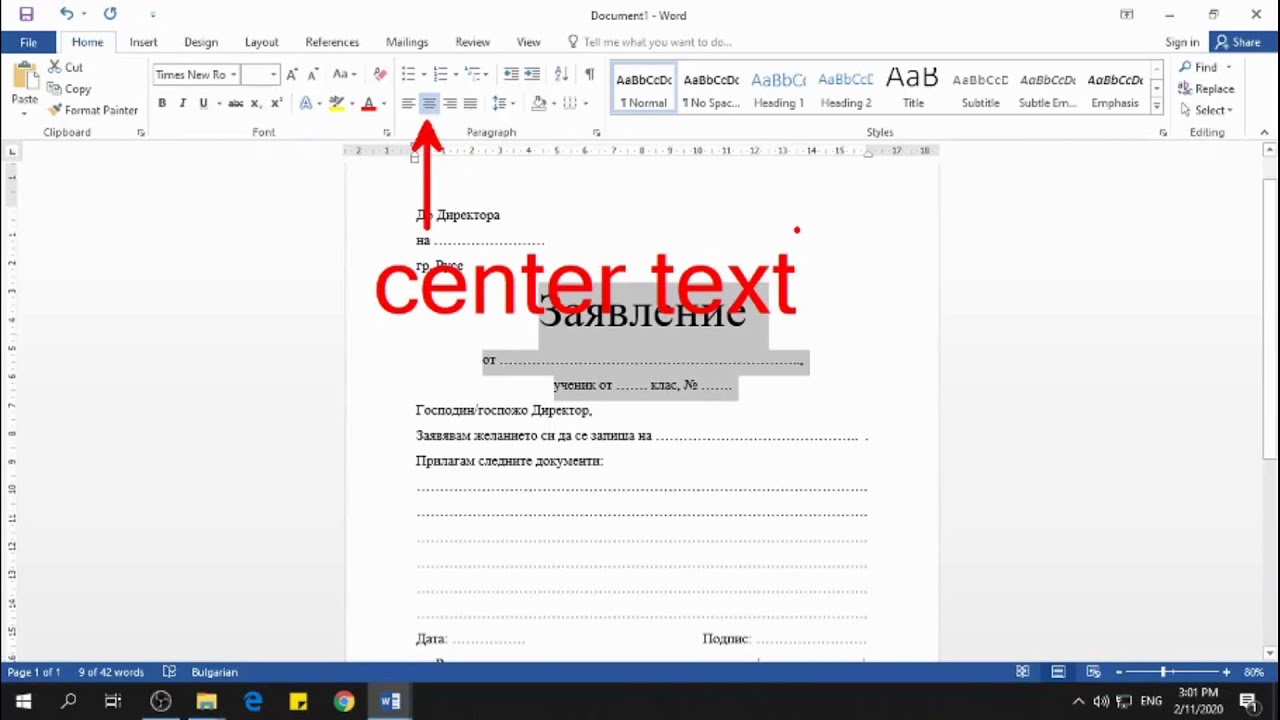Switch to the Design tab

[x=201, y=42]
